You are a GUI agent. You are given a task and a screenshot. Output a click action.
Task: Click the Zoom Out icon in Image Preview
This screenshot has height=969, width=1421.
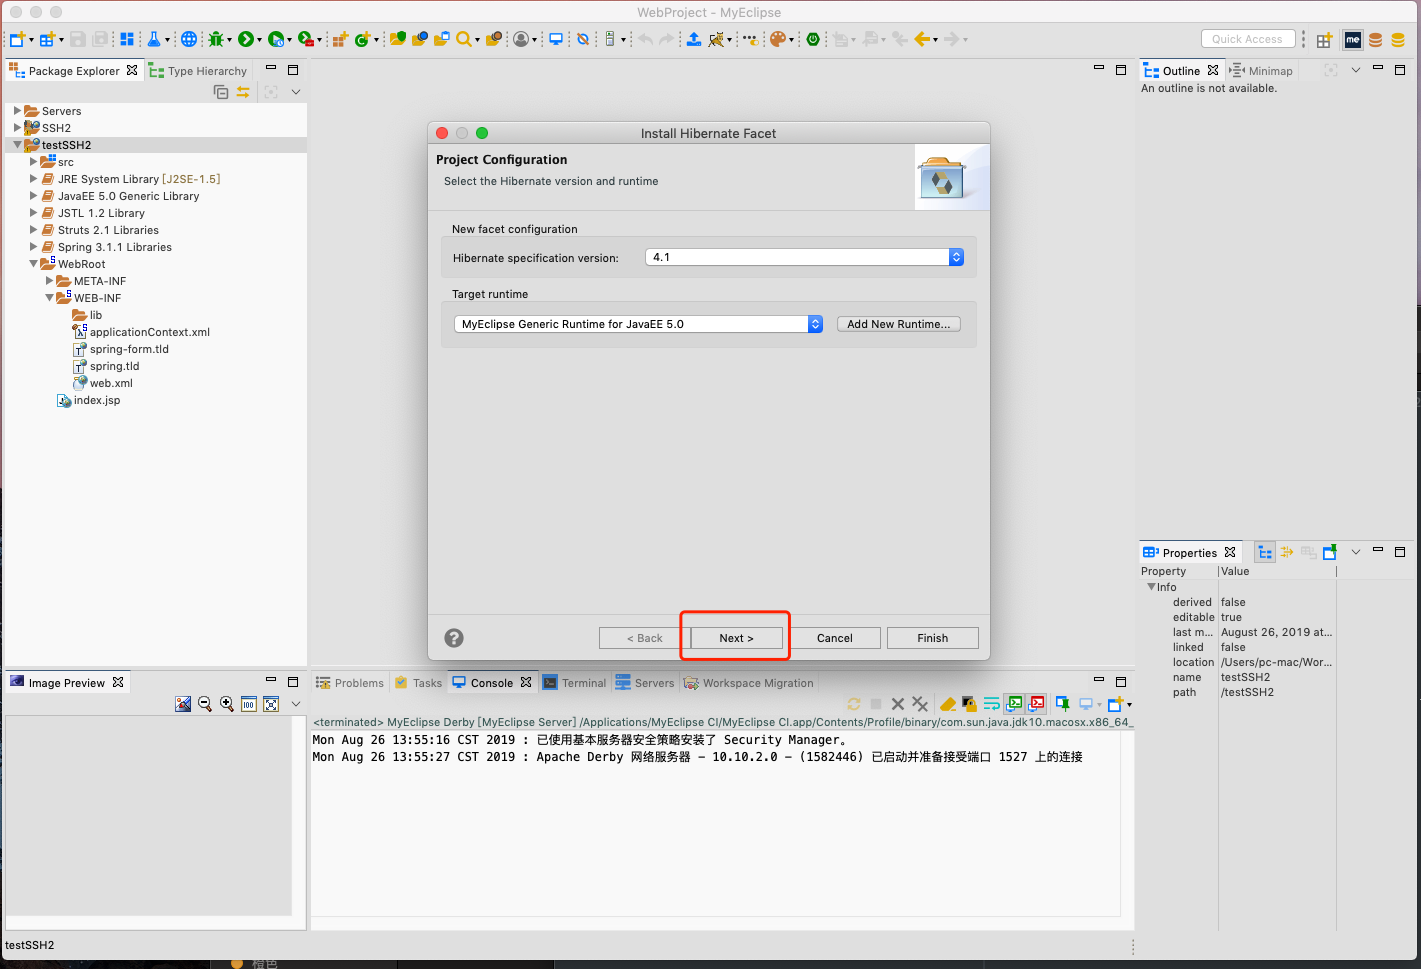click(205, 704)
